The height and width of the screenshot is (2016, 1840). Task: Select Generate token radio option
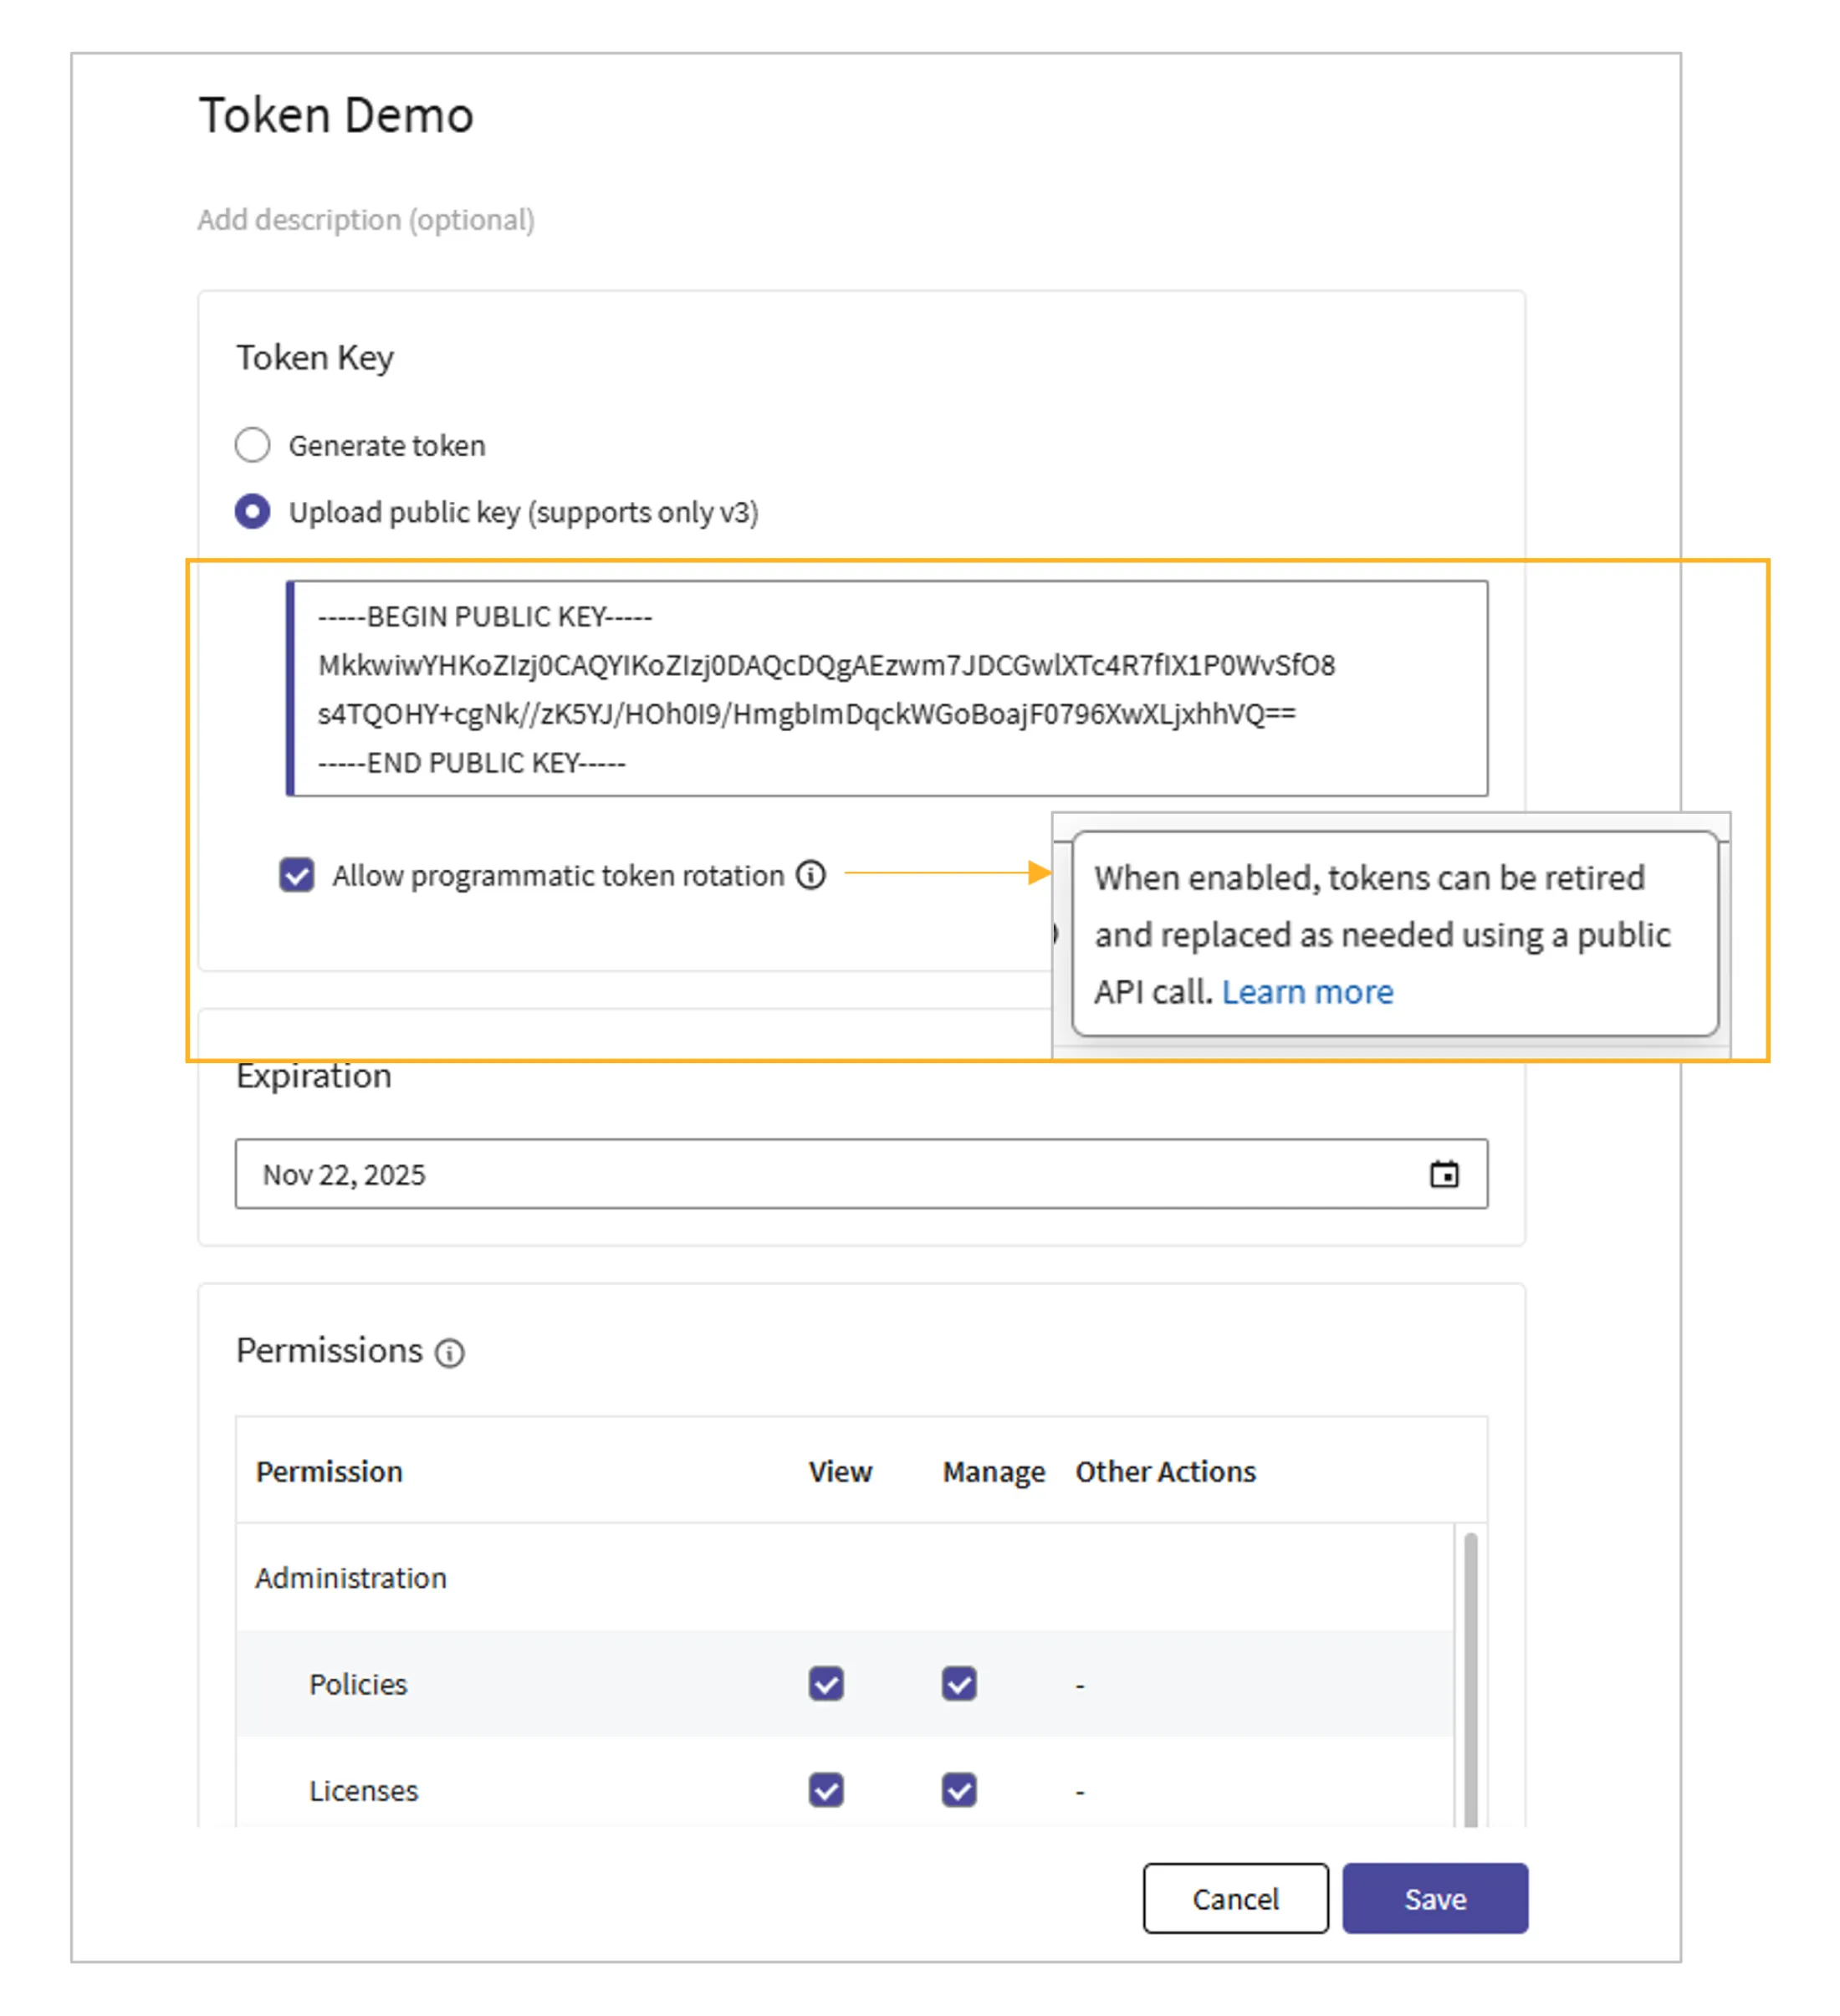[253, 445]
